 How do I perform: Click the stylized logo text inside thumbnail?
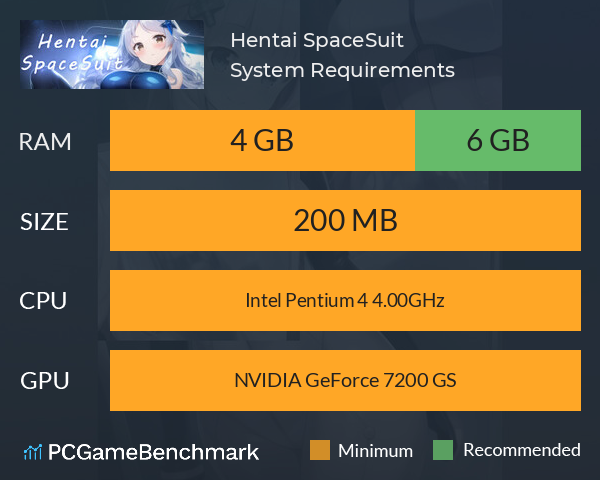tap(72, 52)
